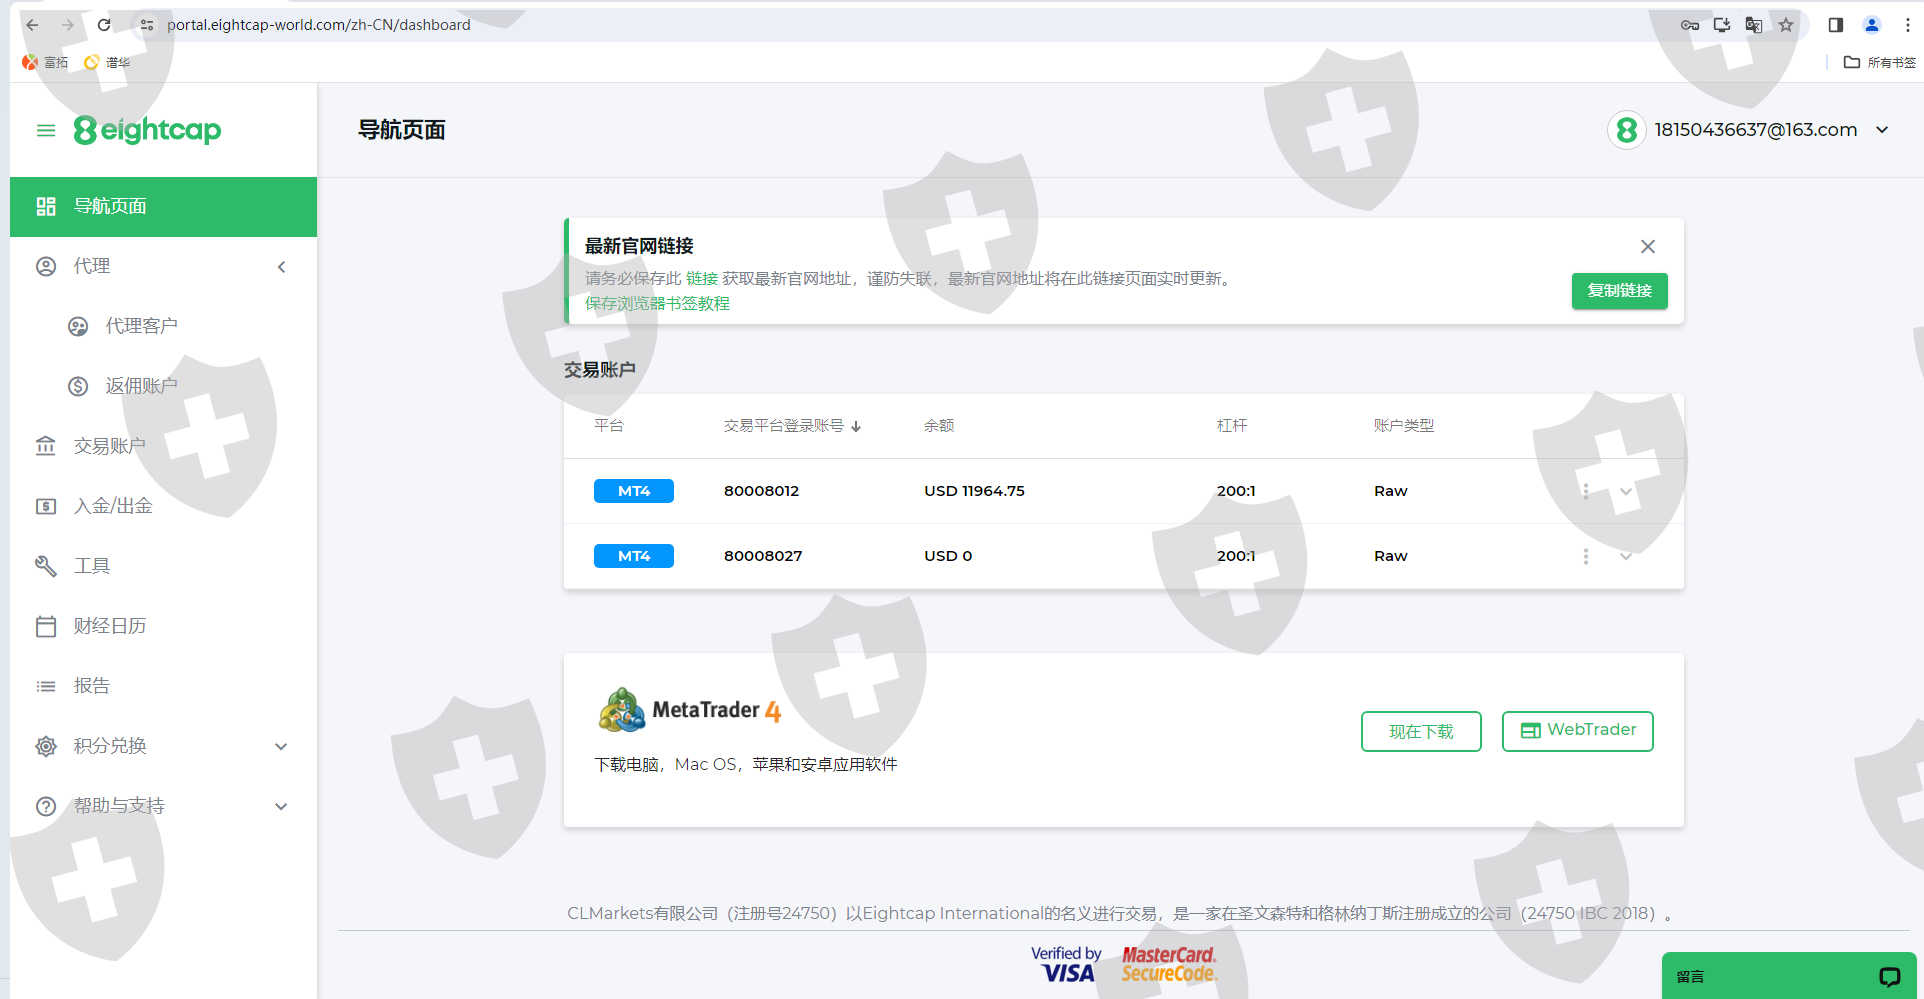Click the 账户类型 column header
Viewport: 1924px width, 999px height.
click(x=1404, y=426)
